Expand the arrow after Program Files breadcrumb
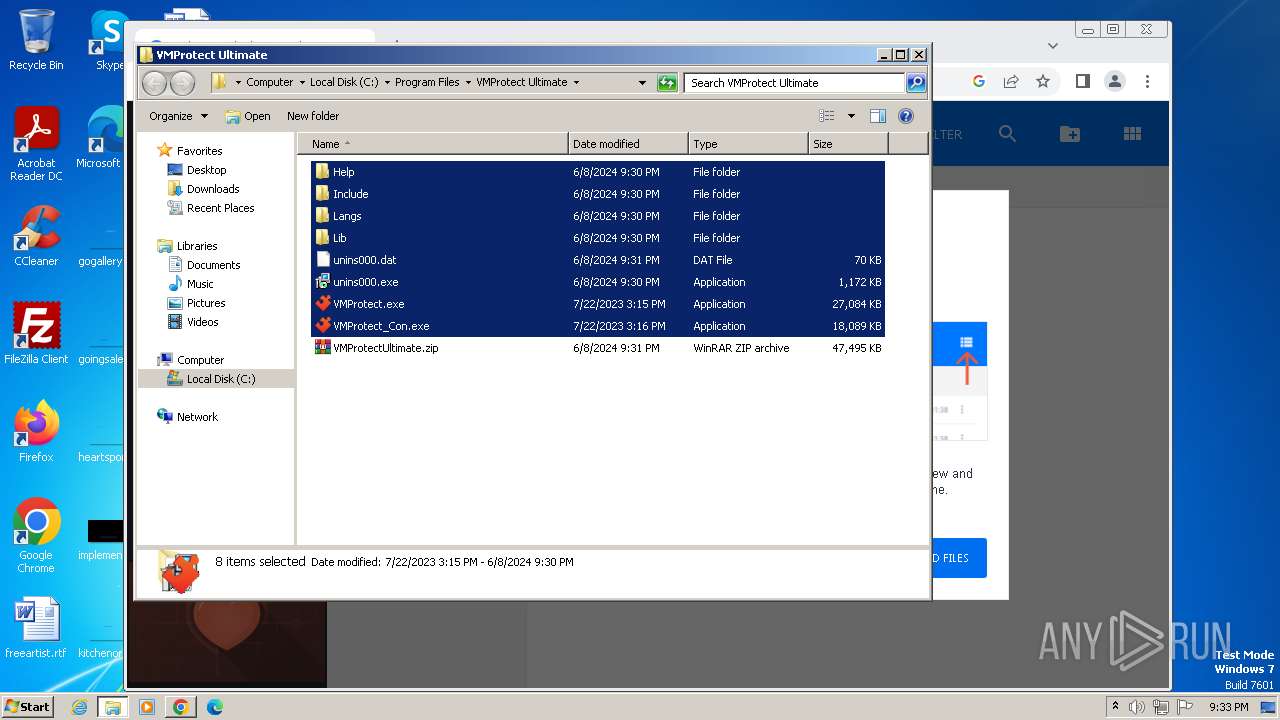 point(468,83)
